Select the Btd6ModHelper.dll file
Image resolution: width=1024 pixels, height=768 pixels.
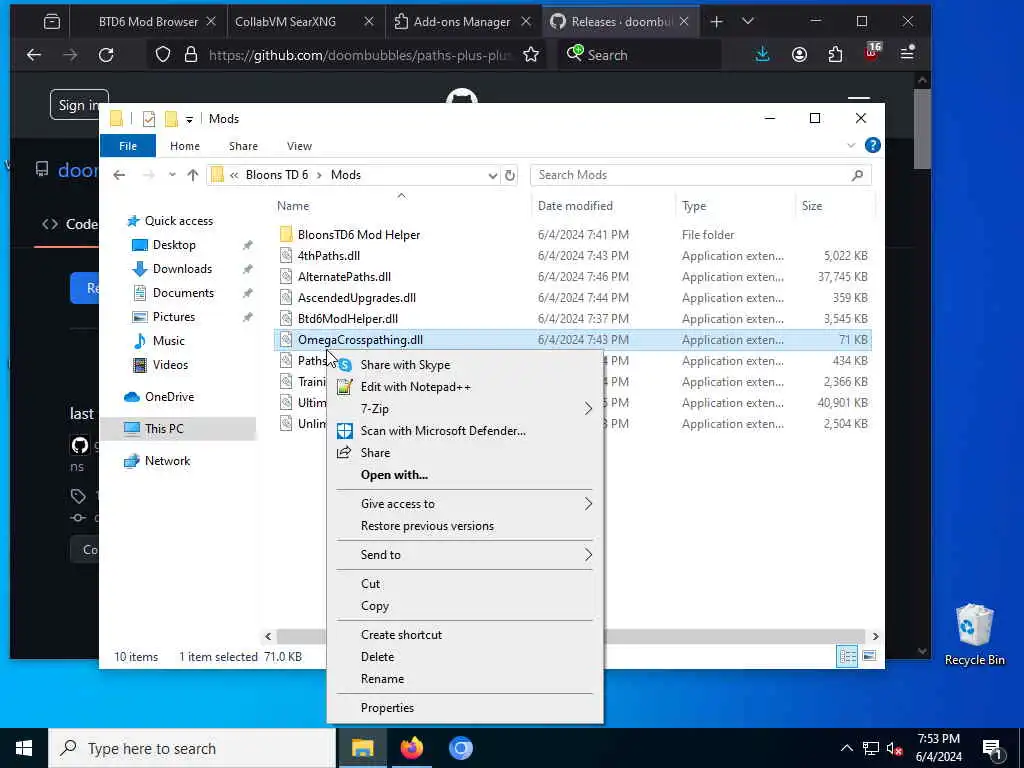tap(347, 319)
